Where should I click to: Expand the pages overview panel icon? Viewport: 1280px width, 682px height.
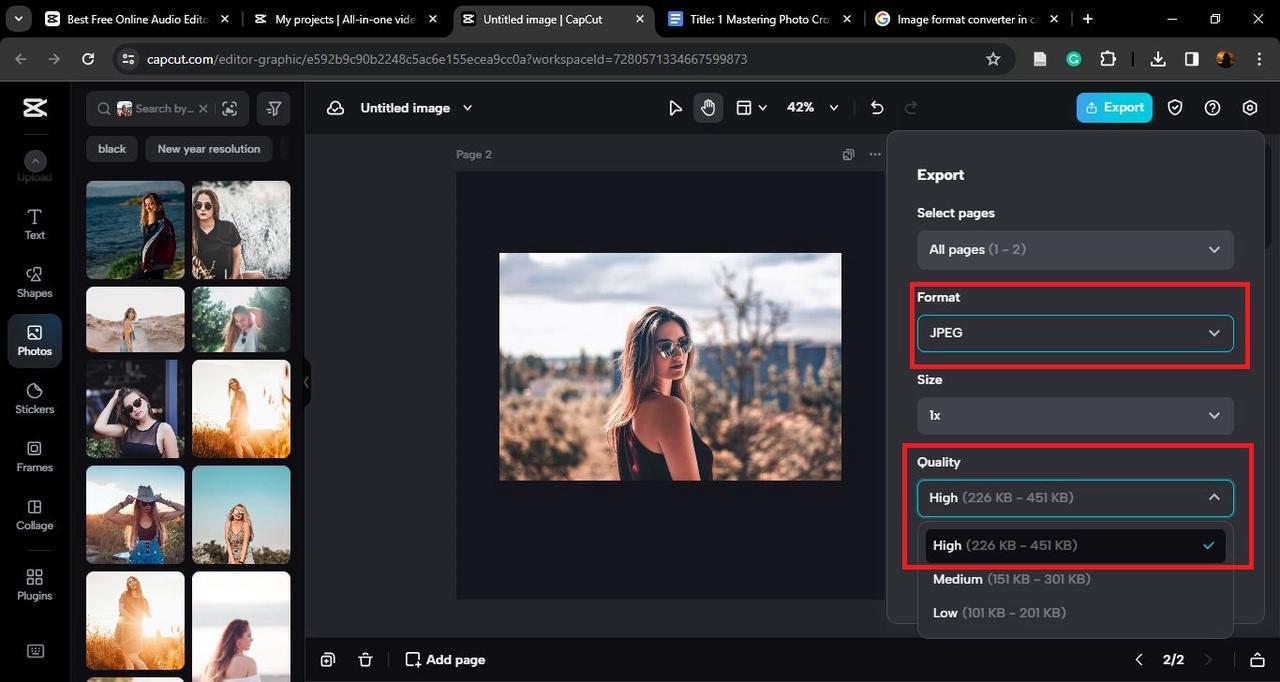[1258, 660]
